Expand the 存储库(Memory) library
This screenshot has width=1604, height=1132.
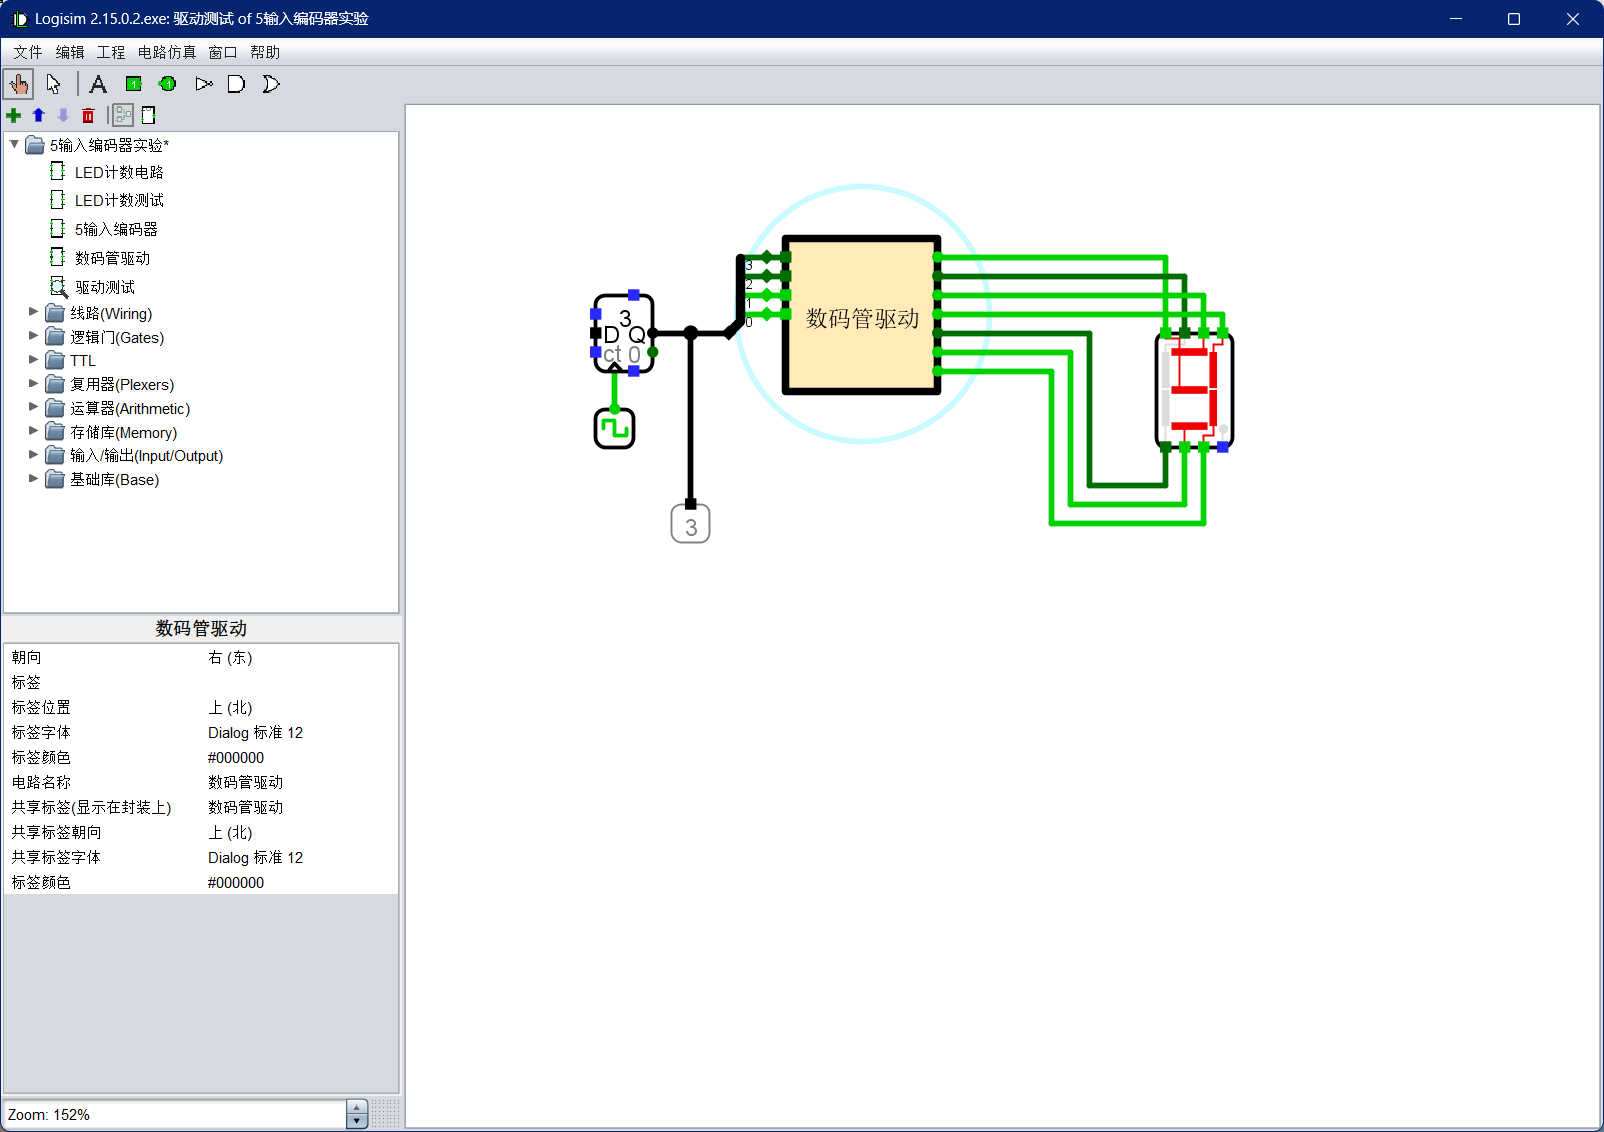33,432
